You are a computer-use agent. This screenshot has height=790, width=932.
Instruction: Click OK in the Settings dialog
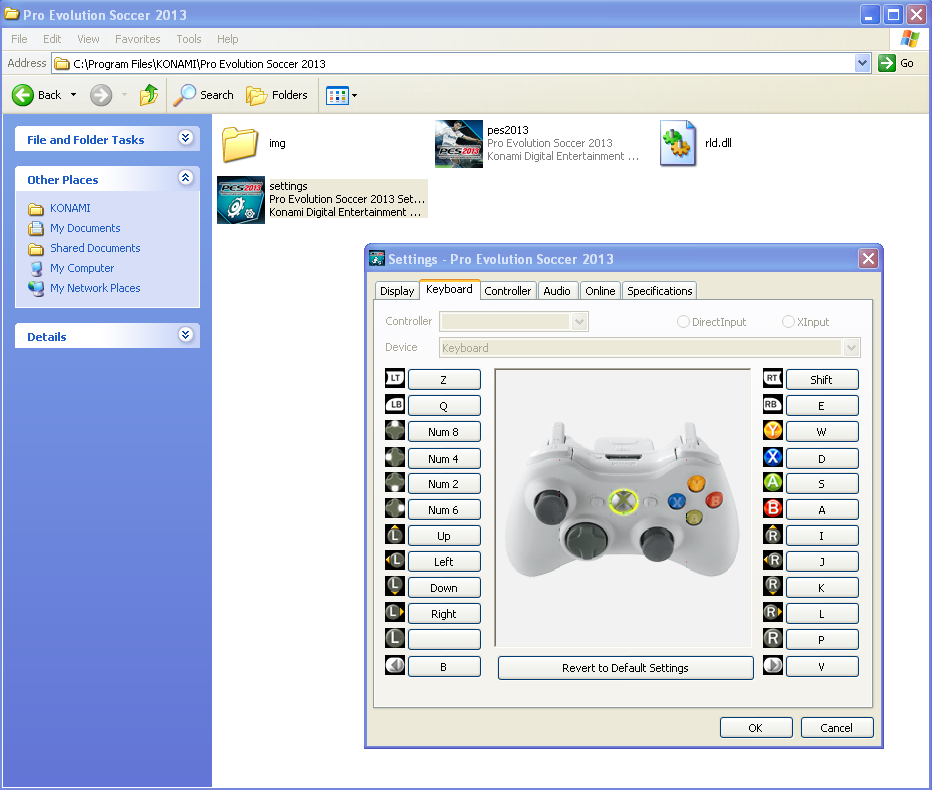click(755, 728)
